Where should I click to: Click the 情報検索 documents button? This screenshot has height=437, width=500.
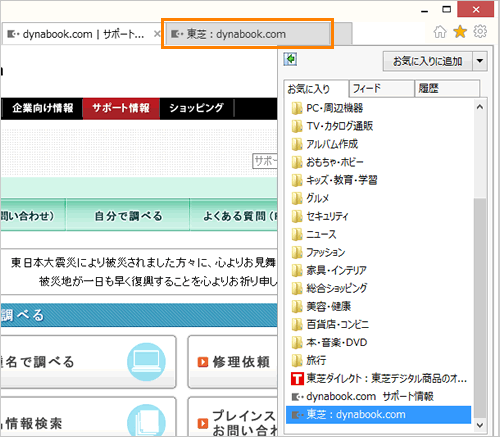tap(88, 417)
